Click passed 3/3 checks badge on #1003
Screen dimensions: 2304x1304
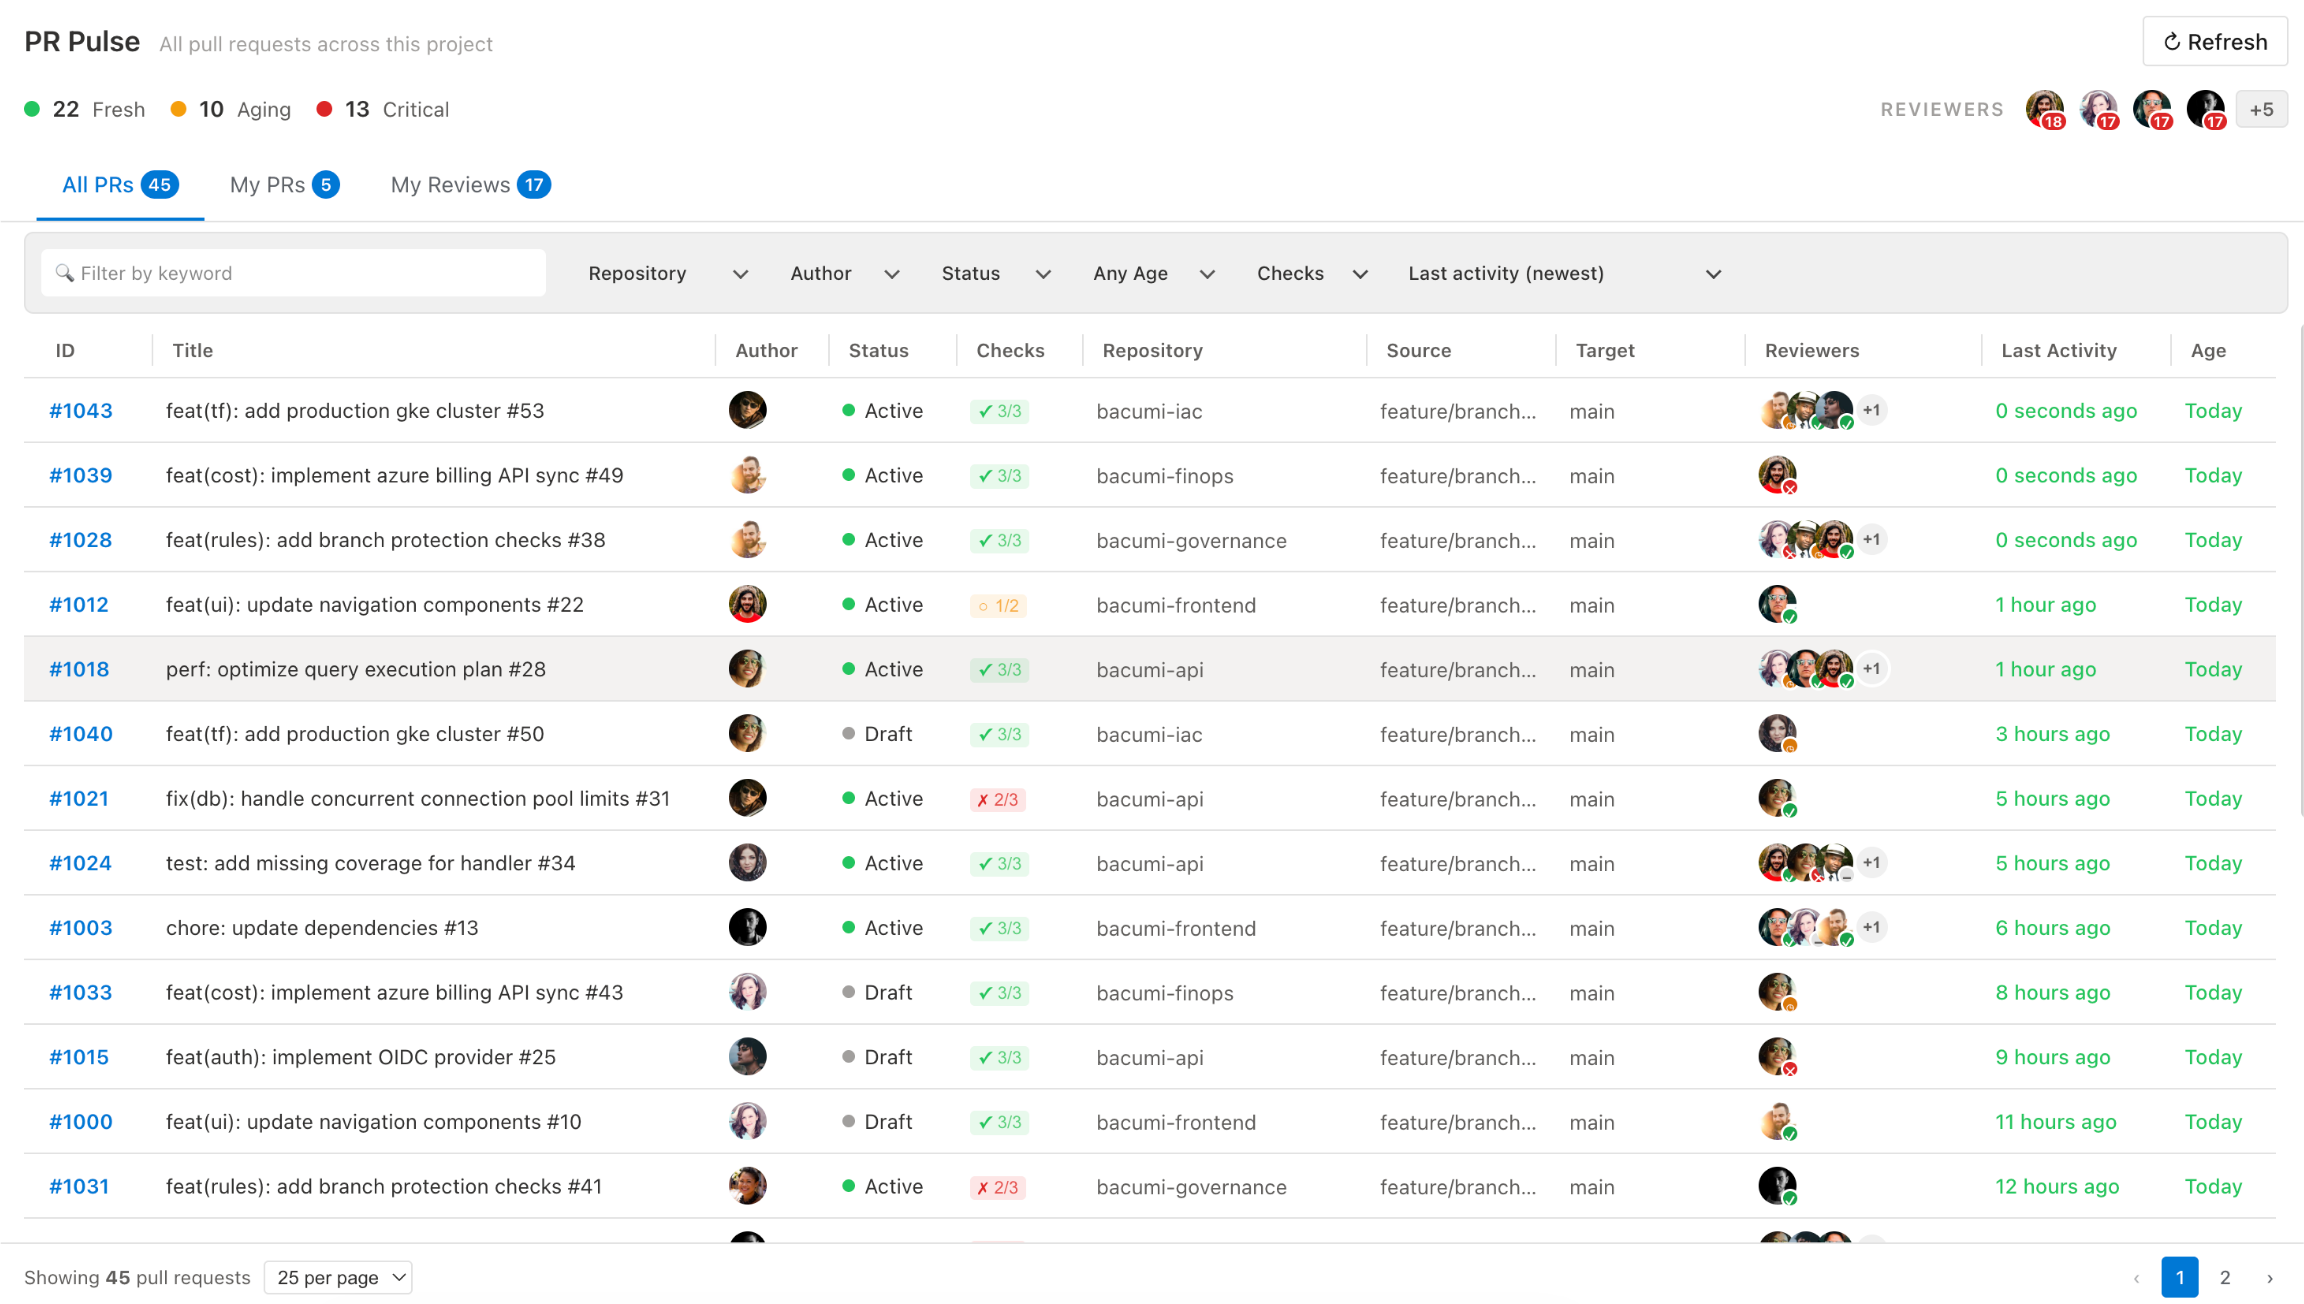[999, 928]
